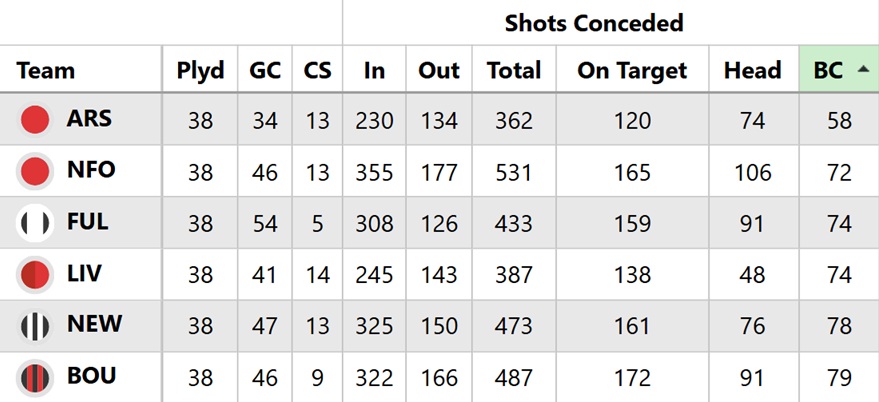Screen dimensions: 879x402
Task: Click NFO's BC value 72
Action: tap(839, 173)
